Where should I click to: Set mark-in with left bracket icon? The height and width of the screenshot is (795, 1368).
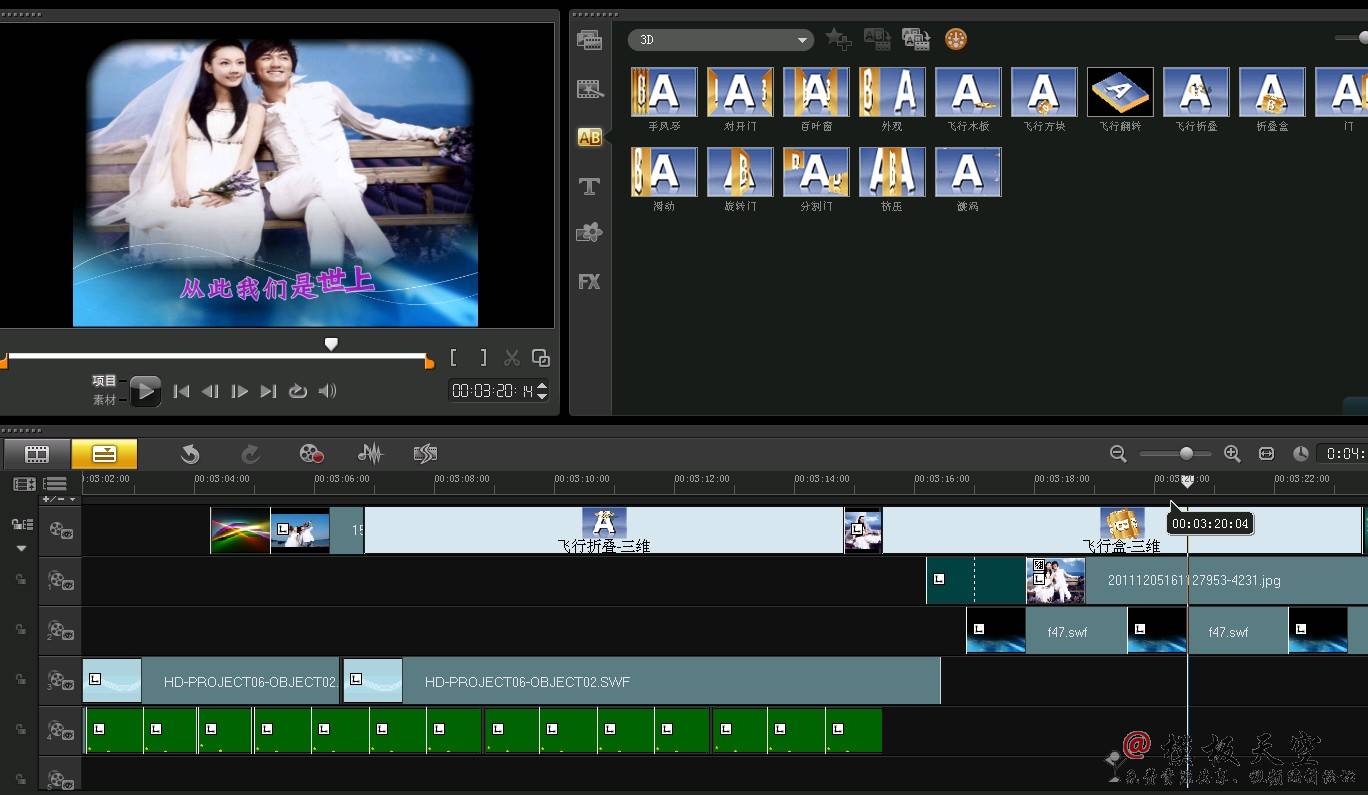pyautogui.click(x=454, y=358)
